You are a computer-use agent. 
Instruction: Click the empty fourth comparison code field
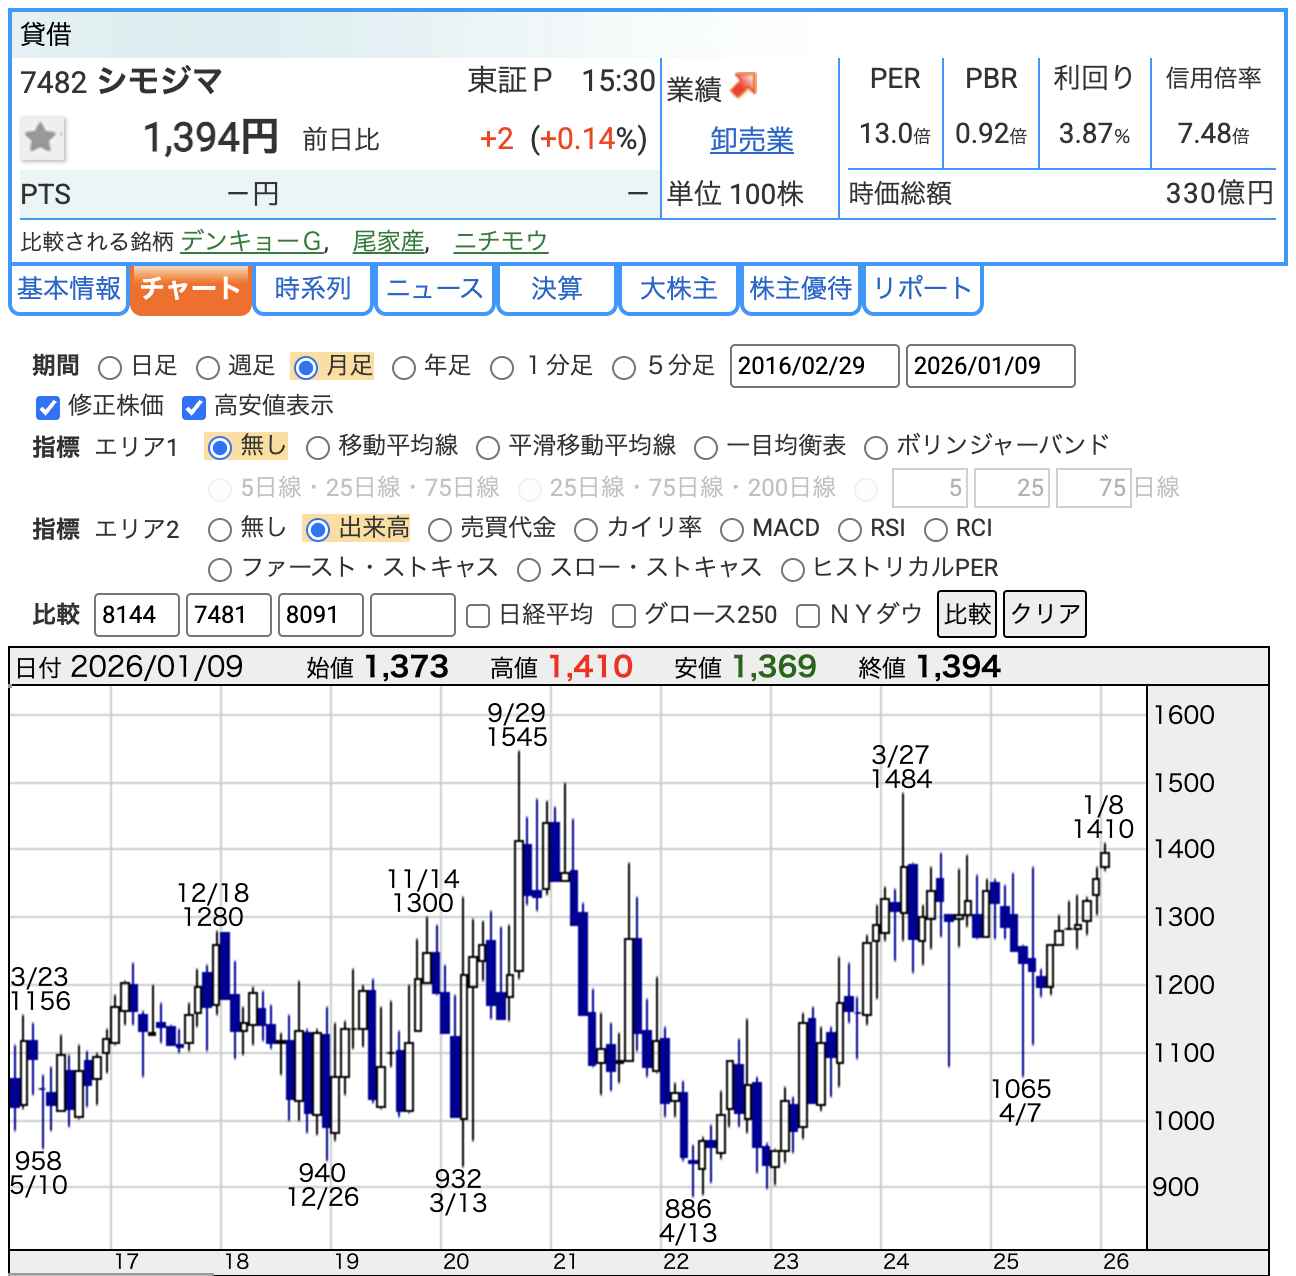412,614
